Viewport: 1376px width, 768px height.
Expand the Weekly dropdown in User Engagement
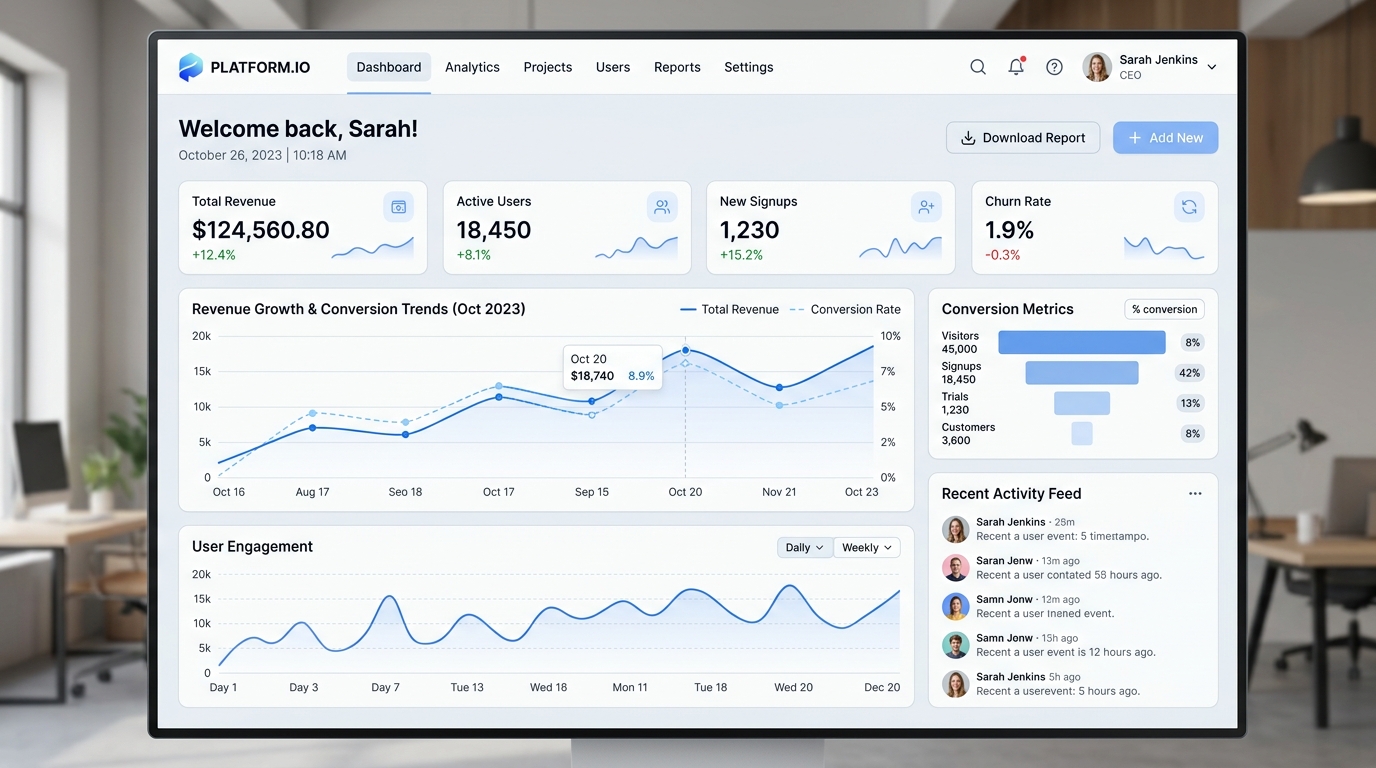(867, 548)
